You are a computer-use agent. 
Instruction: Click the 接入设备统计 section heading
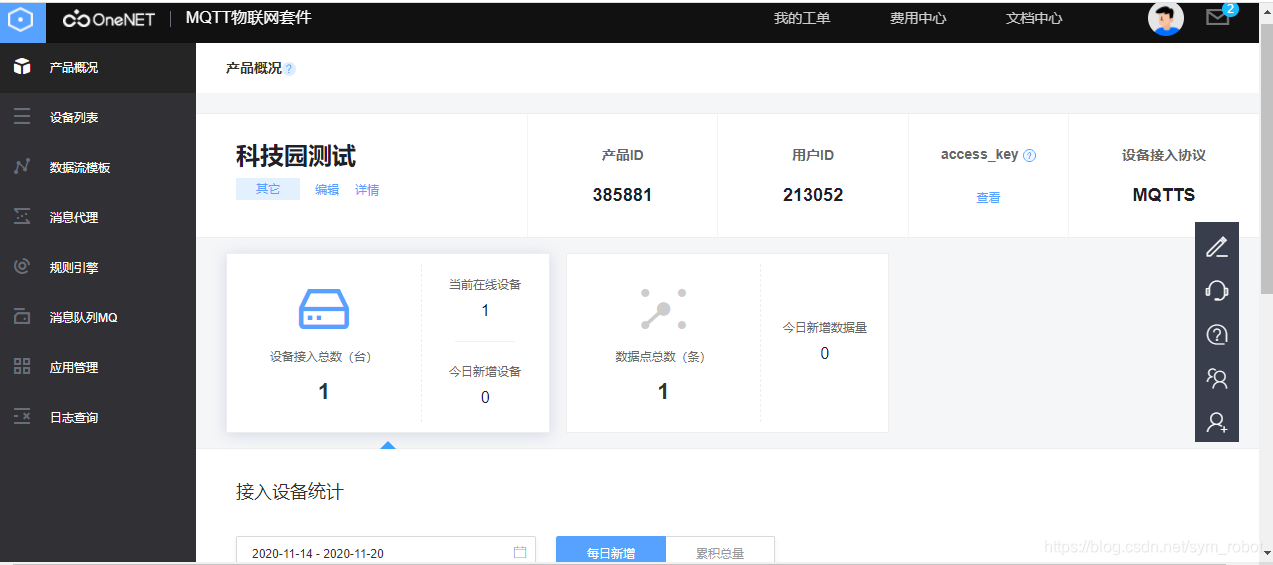(x=290, y=492)
